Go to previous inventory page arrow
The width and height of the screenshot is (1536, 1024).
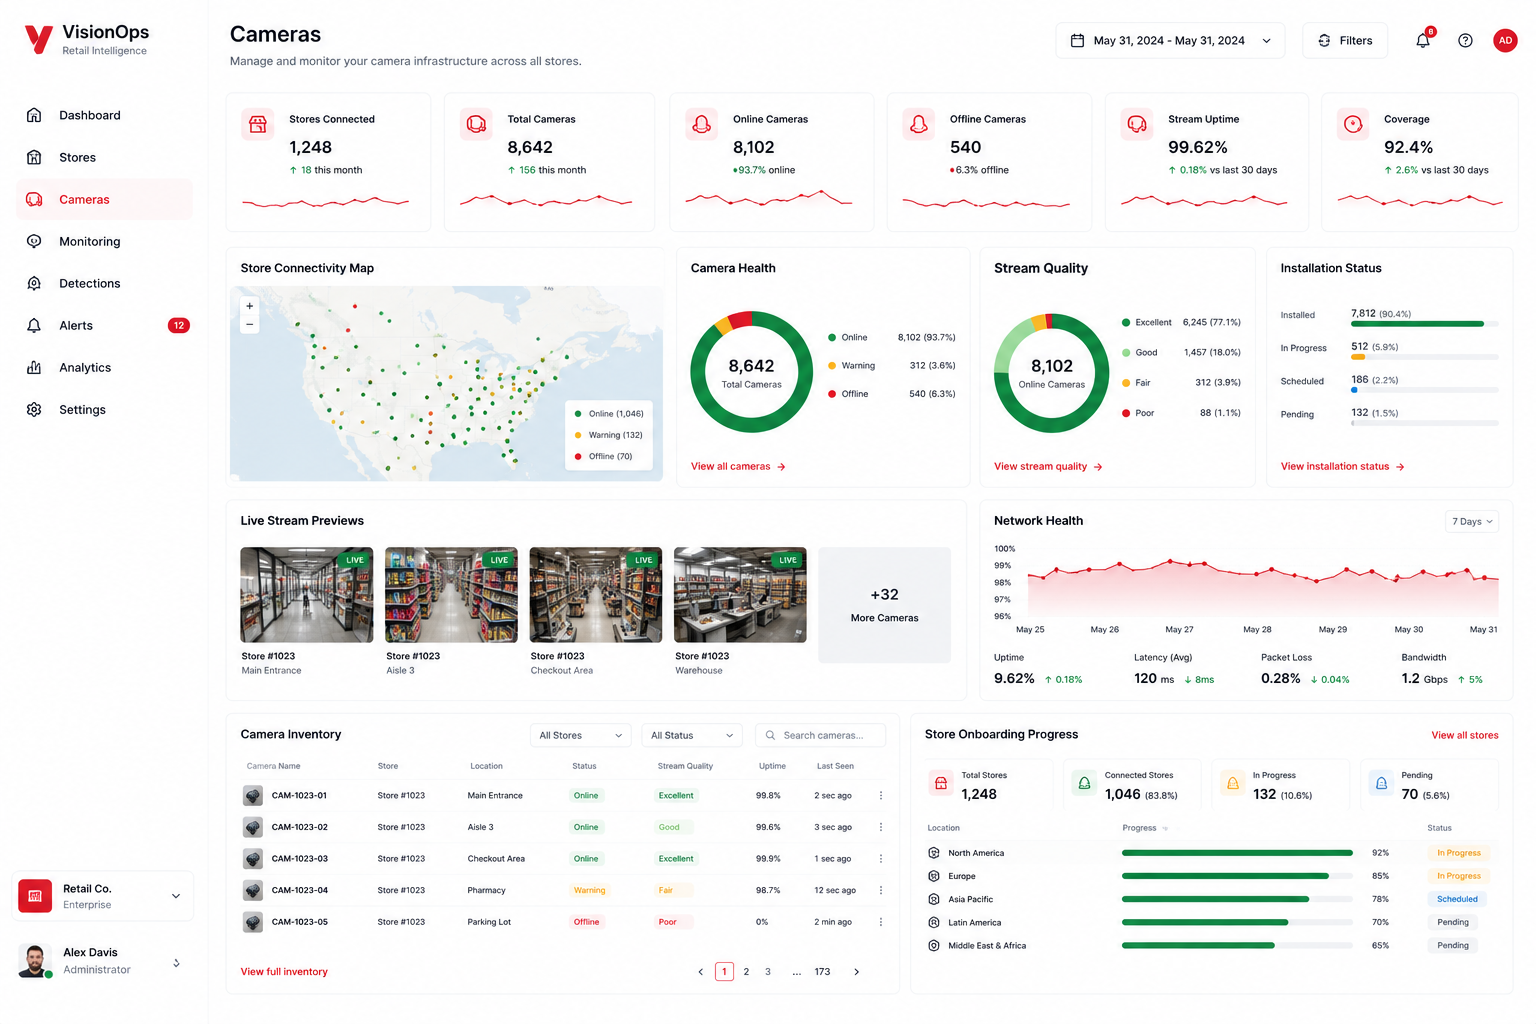700,972
